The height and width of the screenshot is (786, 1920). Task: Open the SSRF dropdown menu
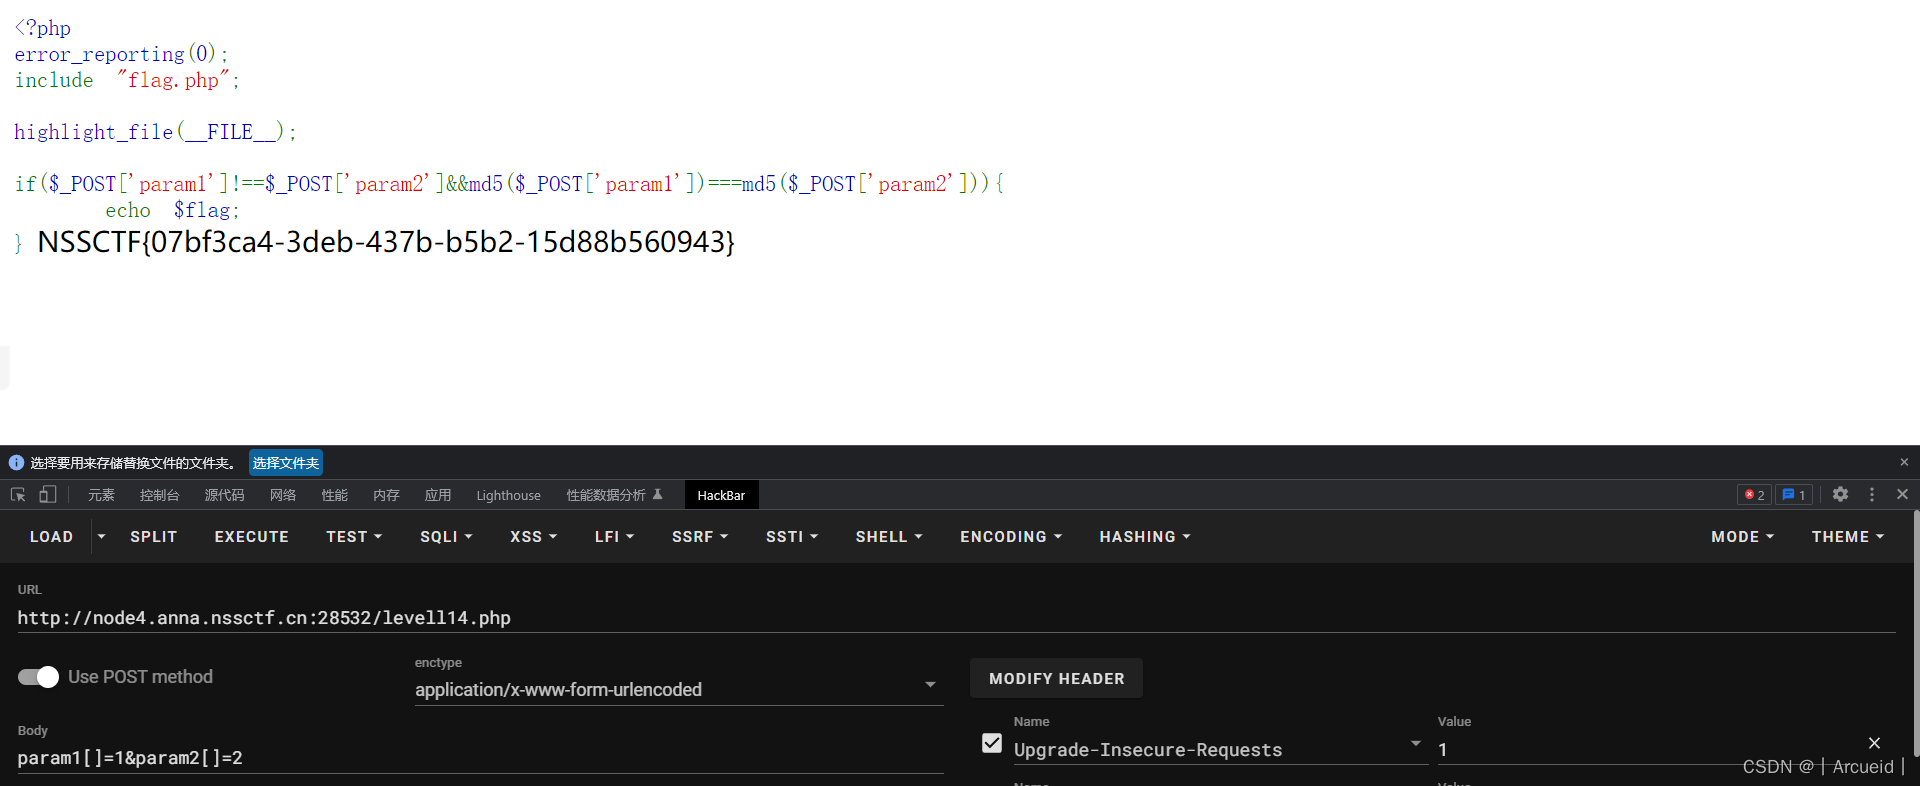coord(700,537)
